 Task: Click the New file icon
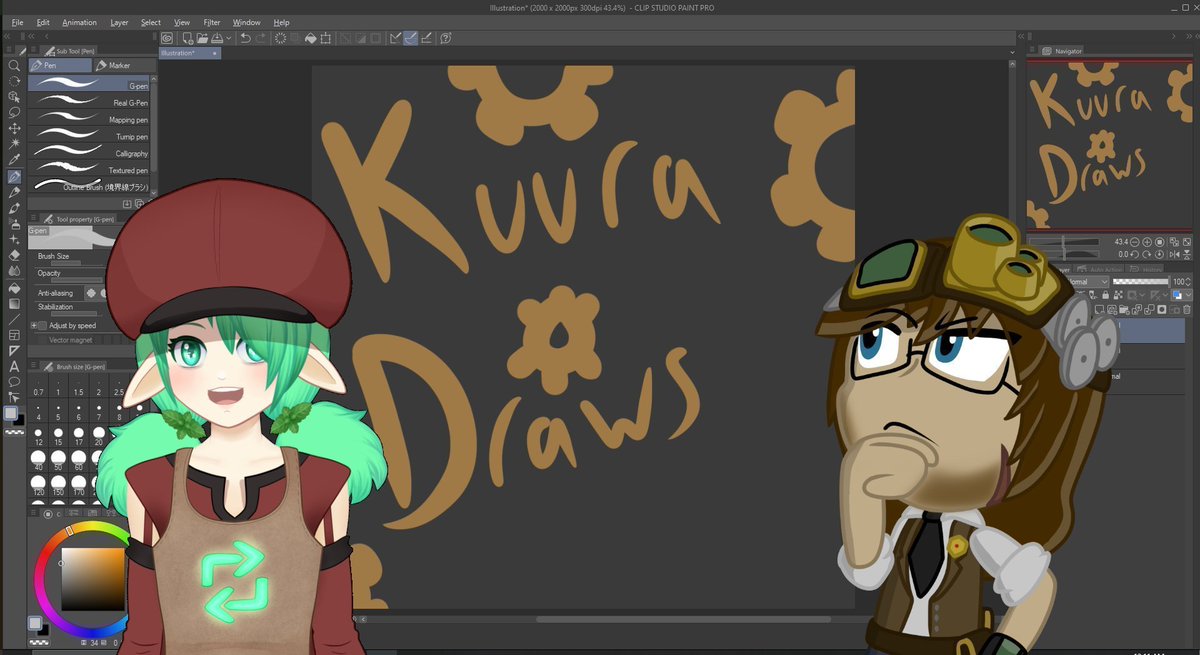pyautogui.click(x=187, y=38)
